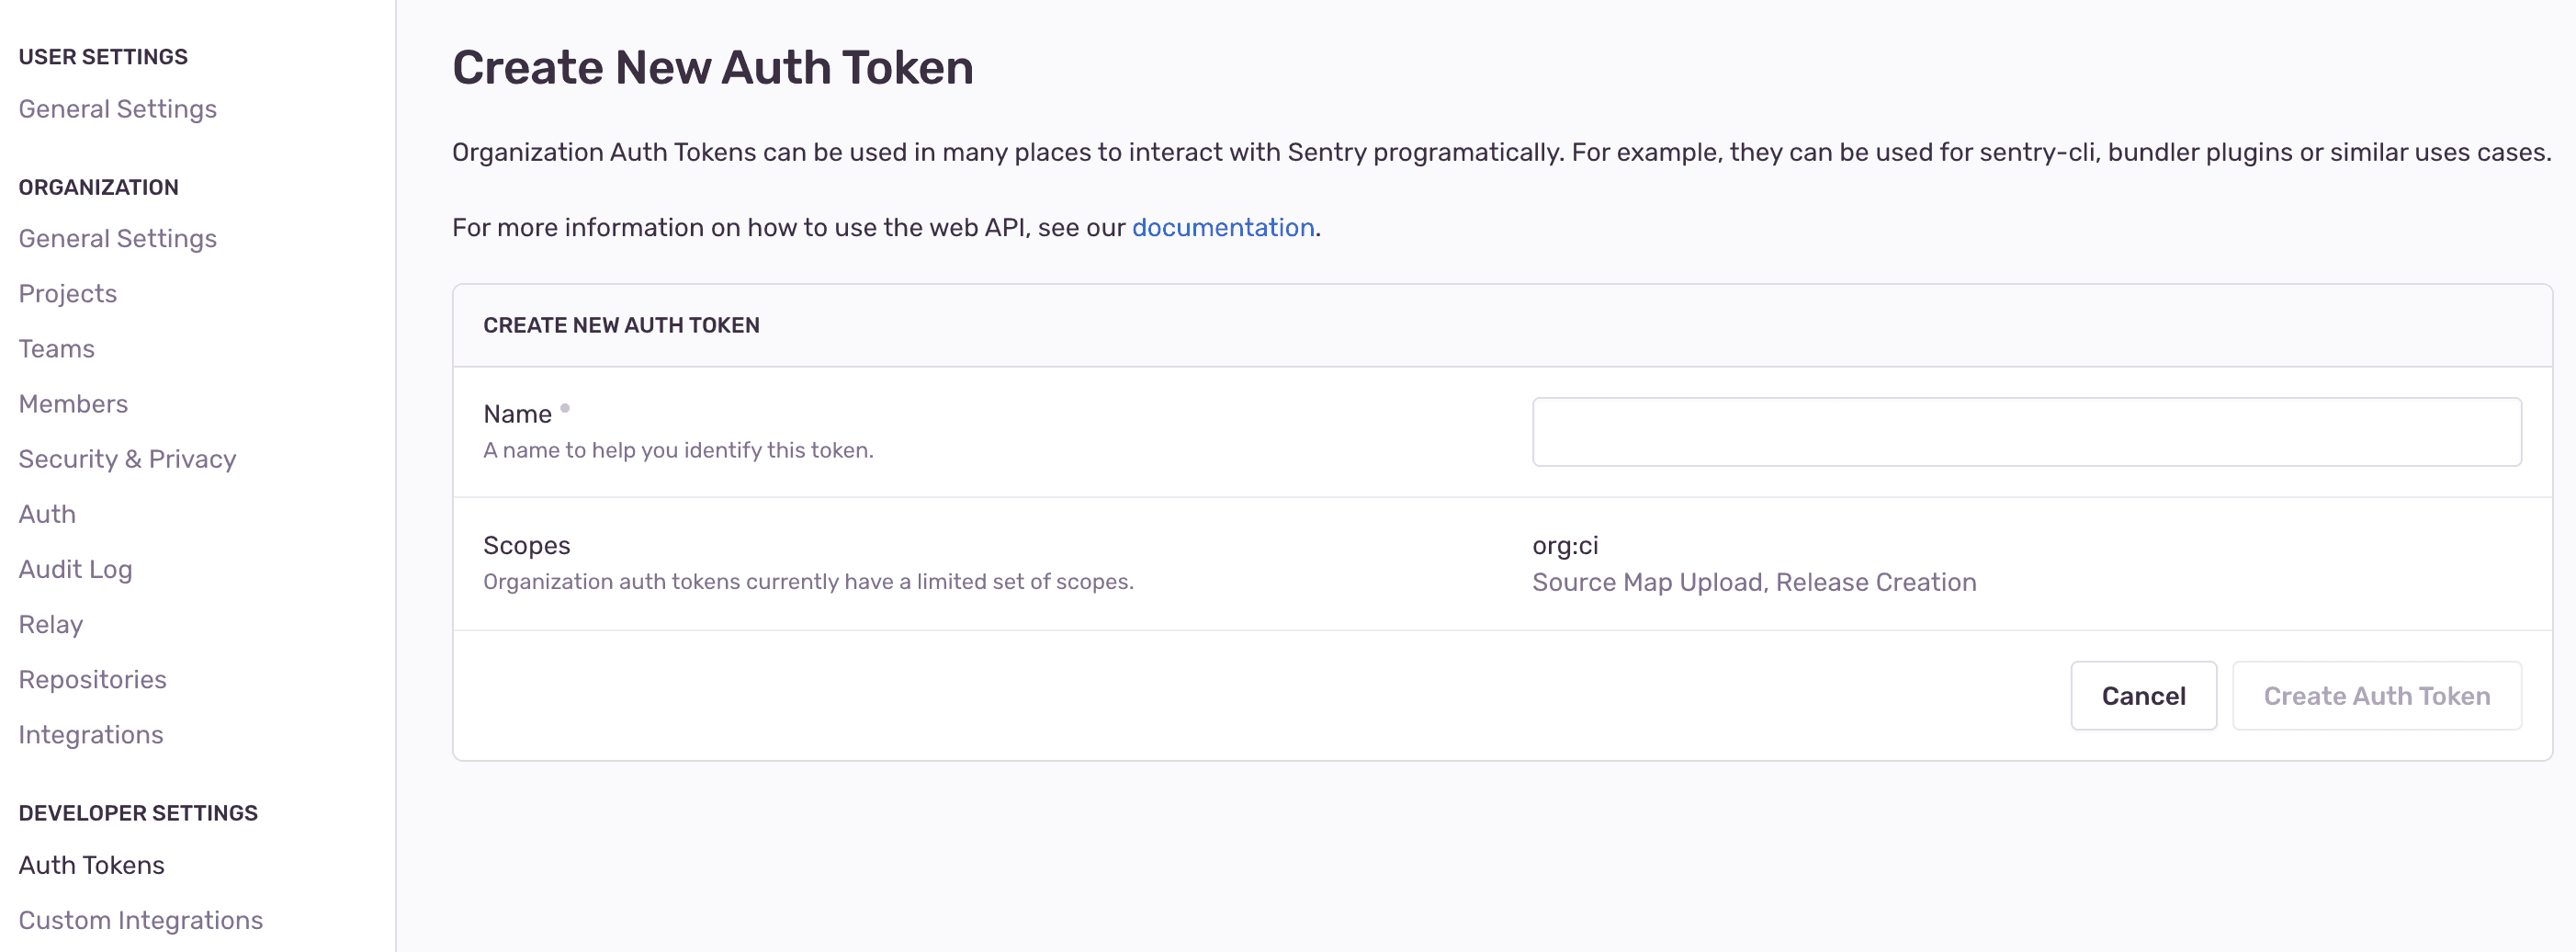This screenshot has height=952, width=2576.
Task: Open the Teams settings page
Action: pos(56,349)
